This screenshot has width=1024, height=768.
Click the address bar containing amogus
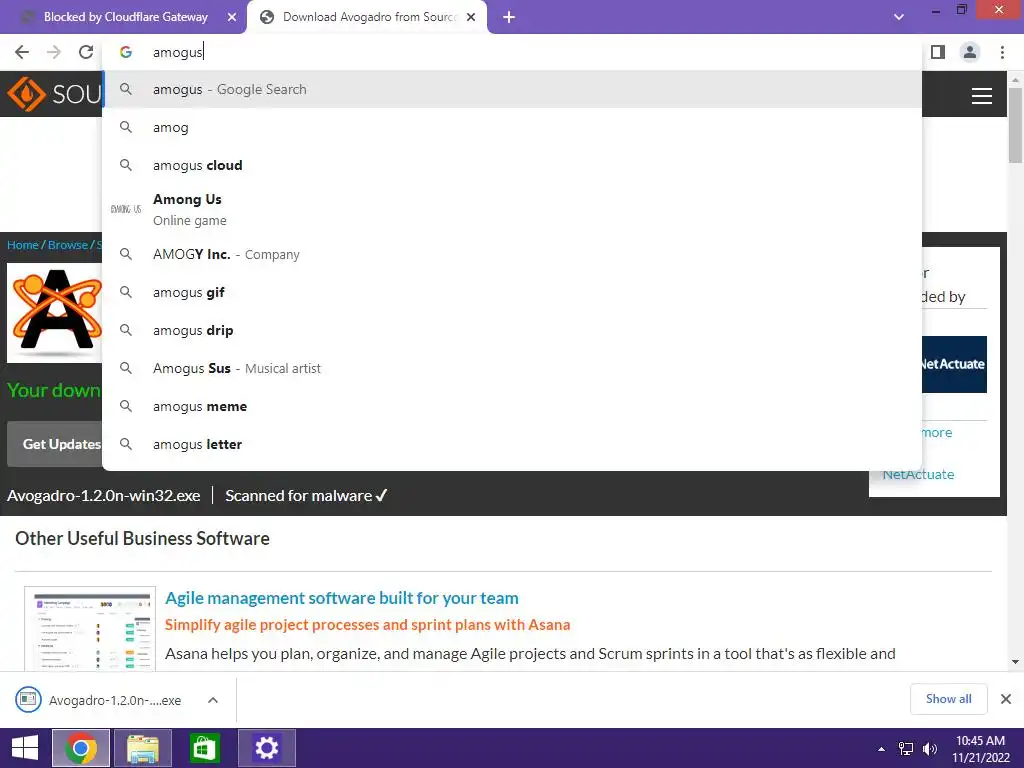[x=513, y=52]
